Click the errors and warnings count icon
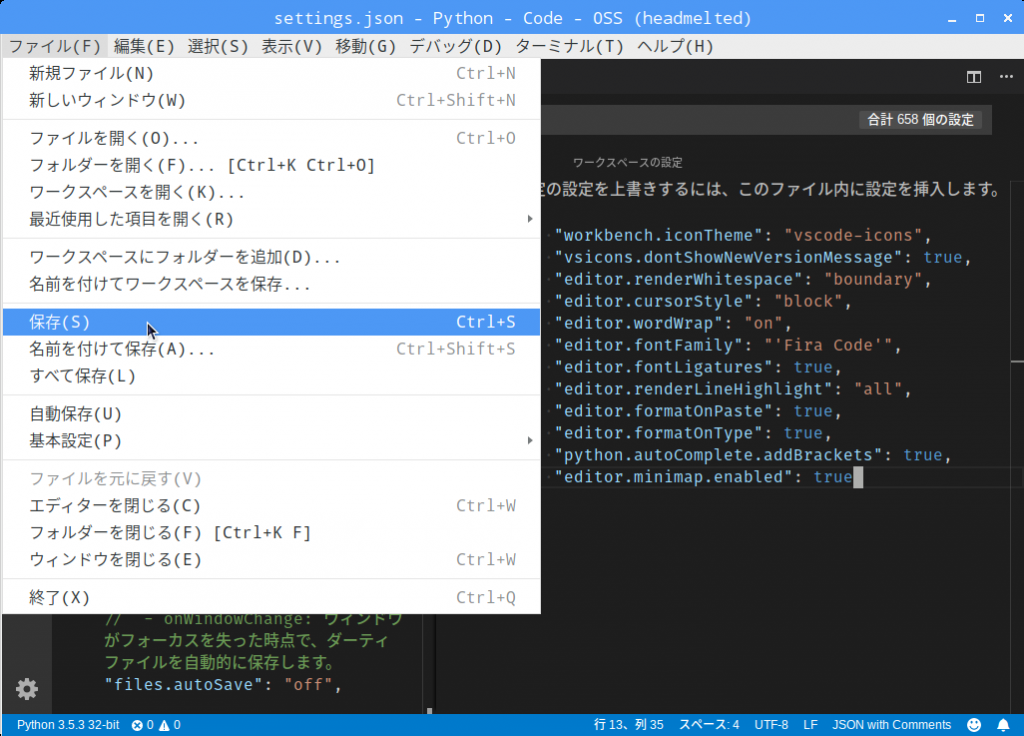This screenshot has height=736, width=1024. click(156, 725)
